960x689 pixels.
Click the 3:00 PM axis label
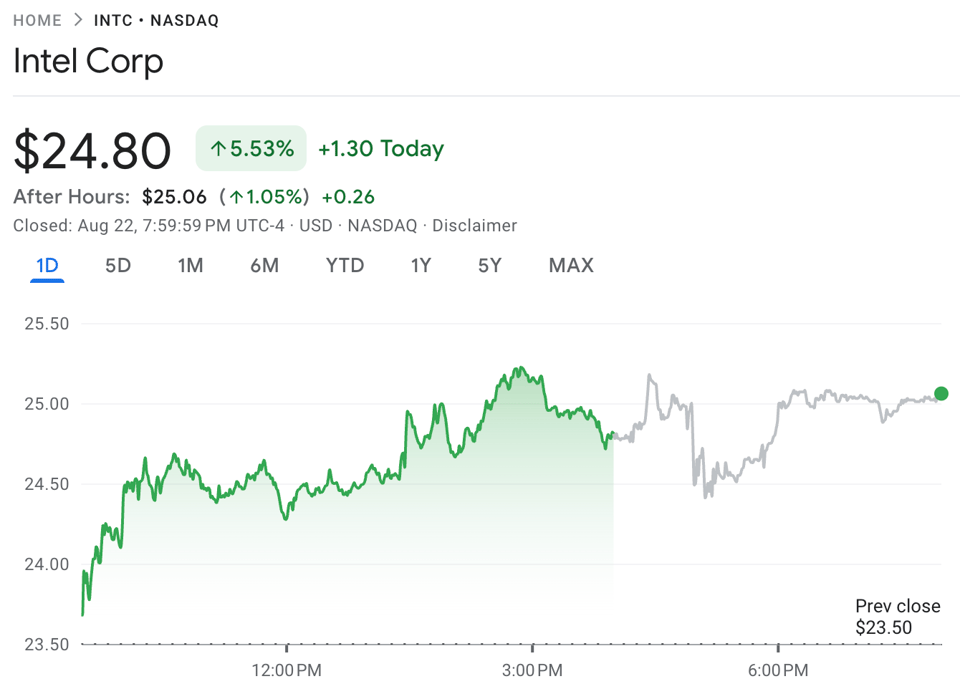click(533, 671)
